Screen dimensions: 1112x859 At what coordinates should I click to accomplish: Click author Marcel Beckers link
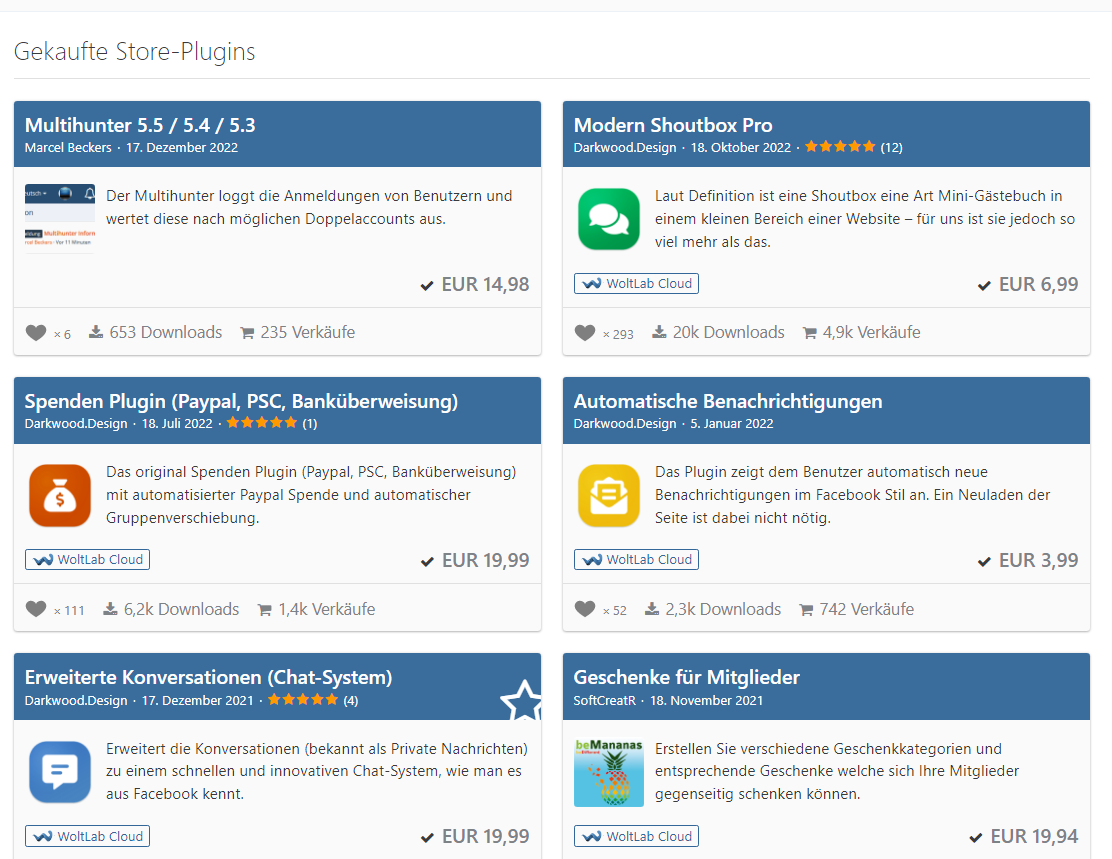[68, 147]
